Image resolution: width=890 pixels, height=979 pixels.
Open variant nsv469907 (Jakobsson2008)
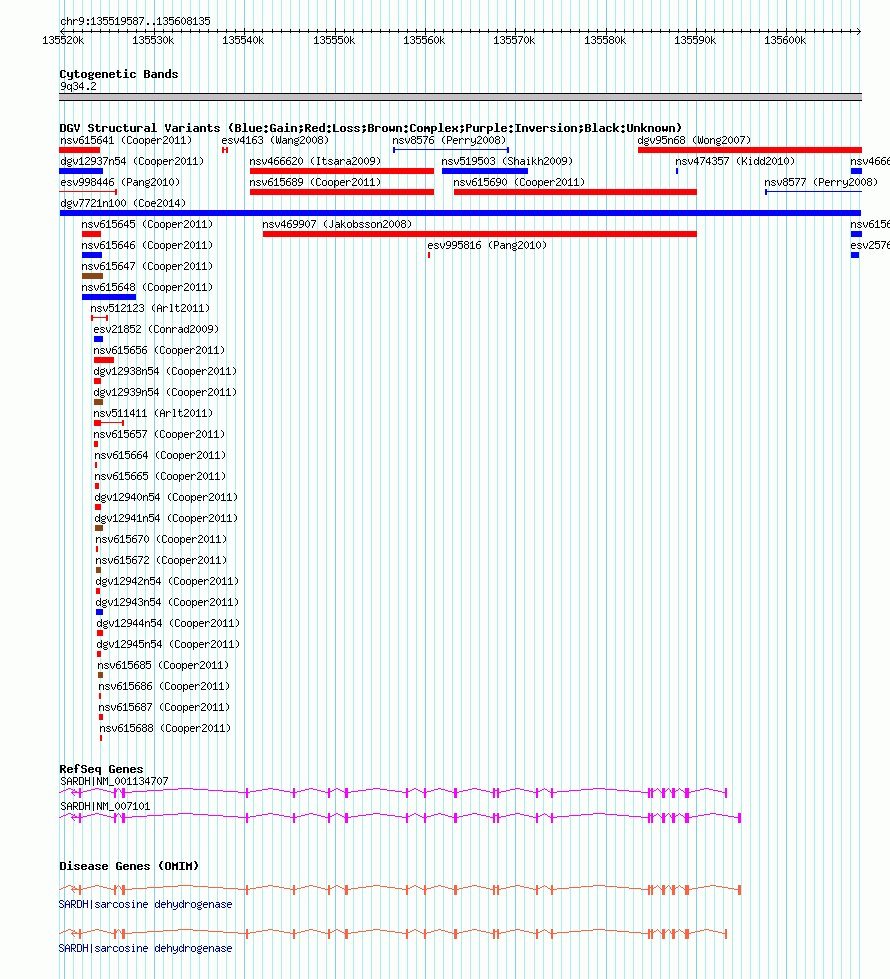pos(337,224)
